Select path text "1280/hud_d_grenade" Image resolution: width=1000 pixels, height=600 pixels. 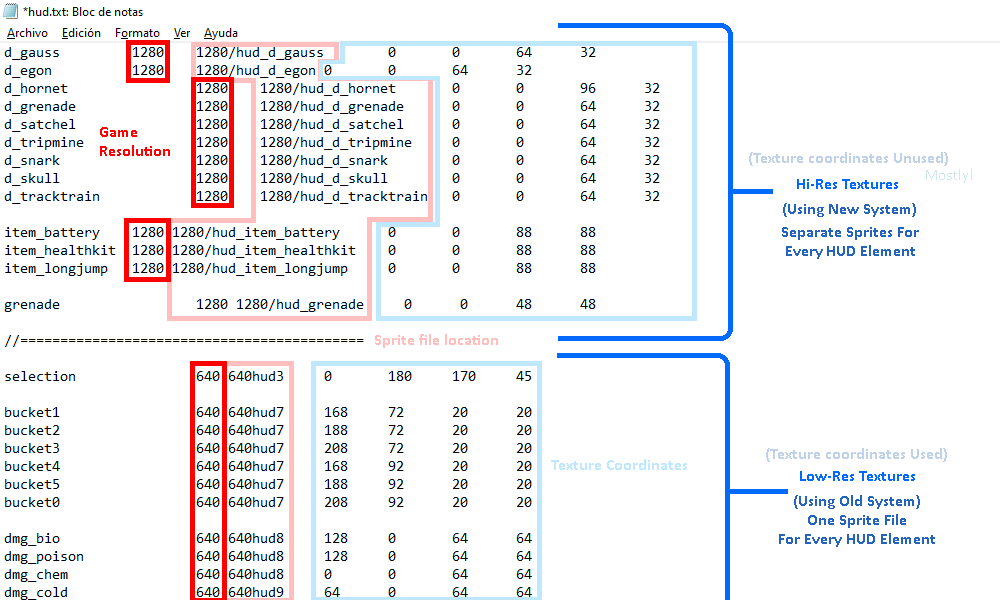(332, 106)
